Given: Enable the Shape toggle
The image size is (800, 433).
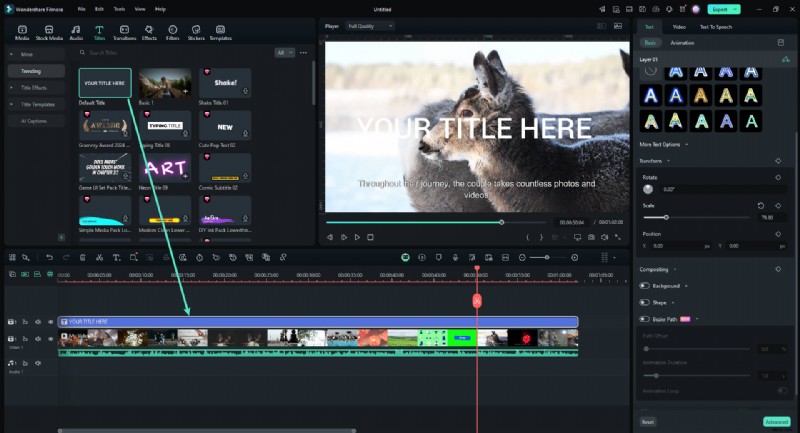Looking at the screenshot, I should pos(645,302).
